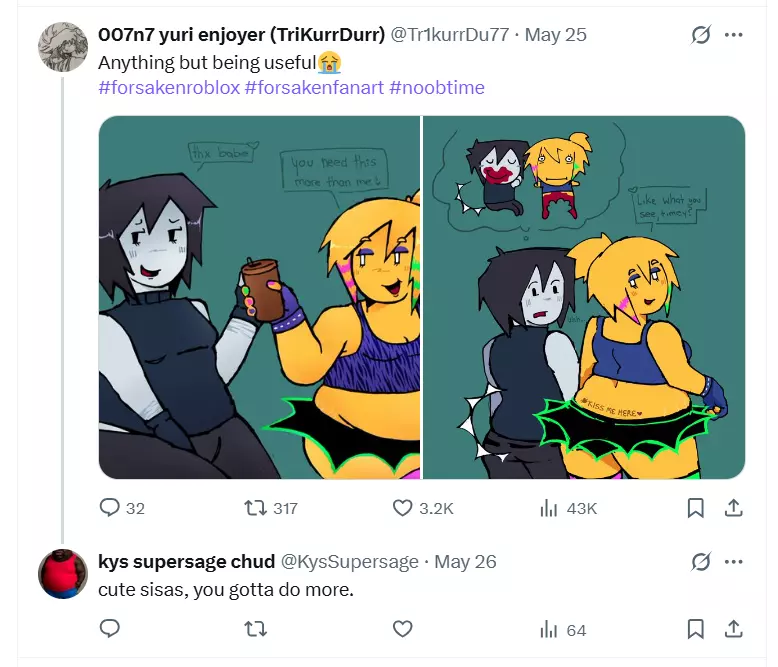Repost the tweet with 317 reposts
This screenshot has height=667, width=778.
coord(256,508)
